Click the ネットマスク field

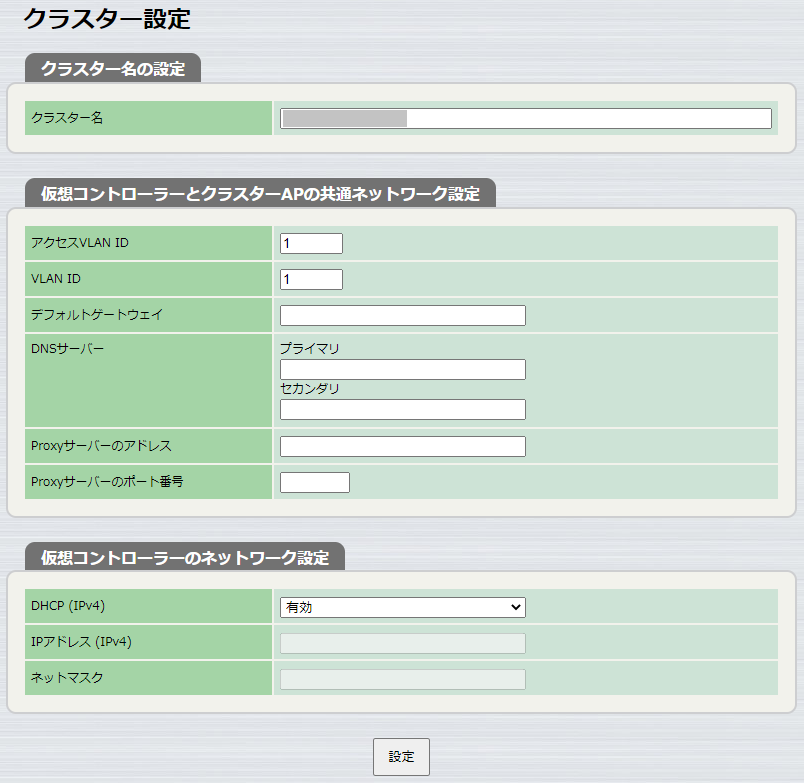click(402, 679)
